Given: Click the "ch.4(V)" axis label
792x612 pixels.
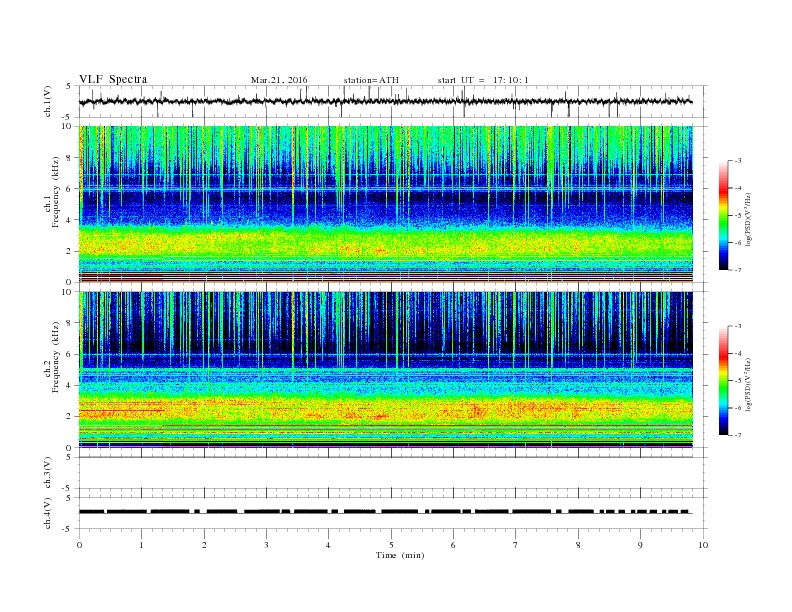Looking at the screenshot, I should [48, 513].
